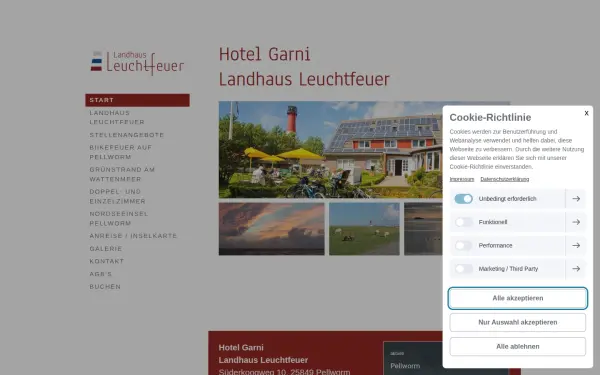Screen dimensions: 600x375
Task: Click the main hotel and lighthouse photo
Action: 331,150
